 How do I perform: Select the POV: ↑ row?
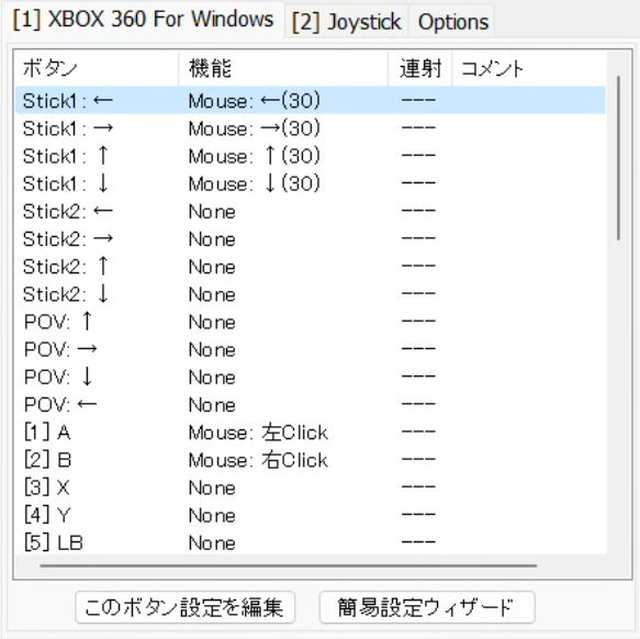tap(310, 322)
